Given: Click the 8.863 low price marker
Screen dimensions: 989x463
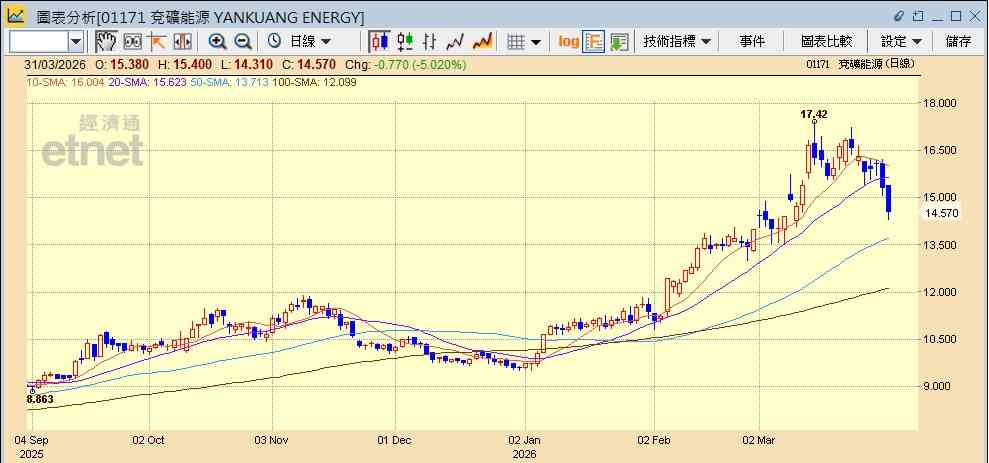Looking at the screenshot, I should coord(40,399).
